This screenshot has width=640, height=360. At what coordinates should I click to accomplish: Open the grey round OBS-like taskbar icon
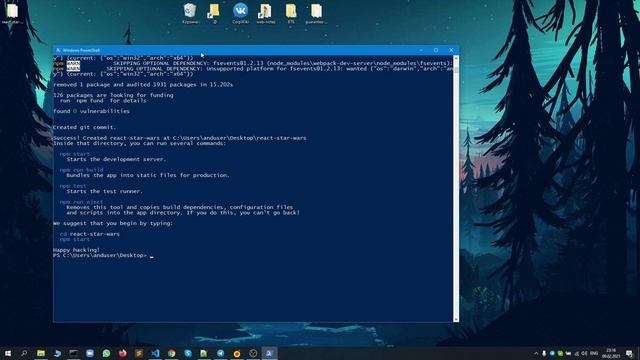253,353
